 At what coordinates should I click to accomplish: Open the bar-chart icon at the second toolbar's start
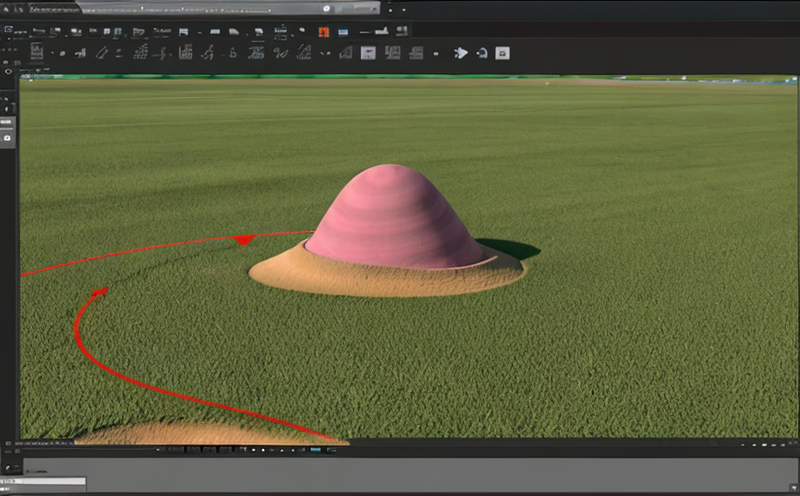coord(37,51)
